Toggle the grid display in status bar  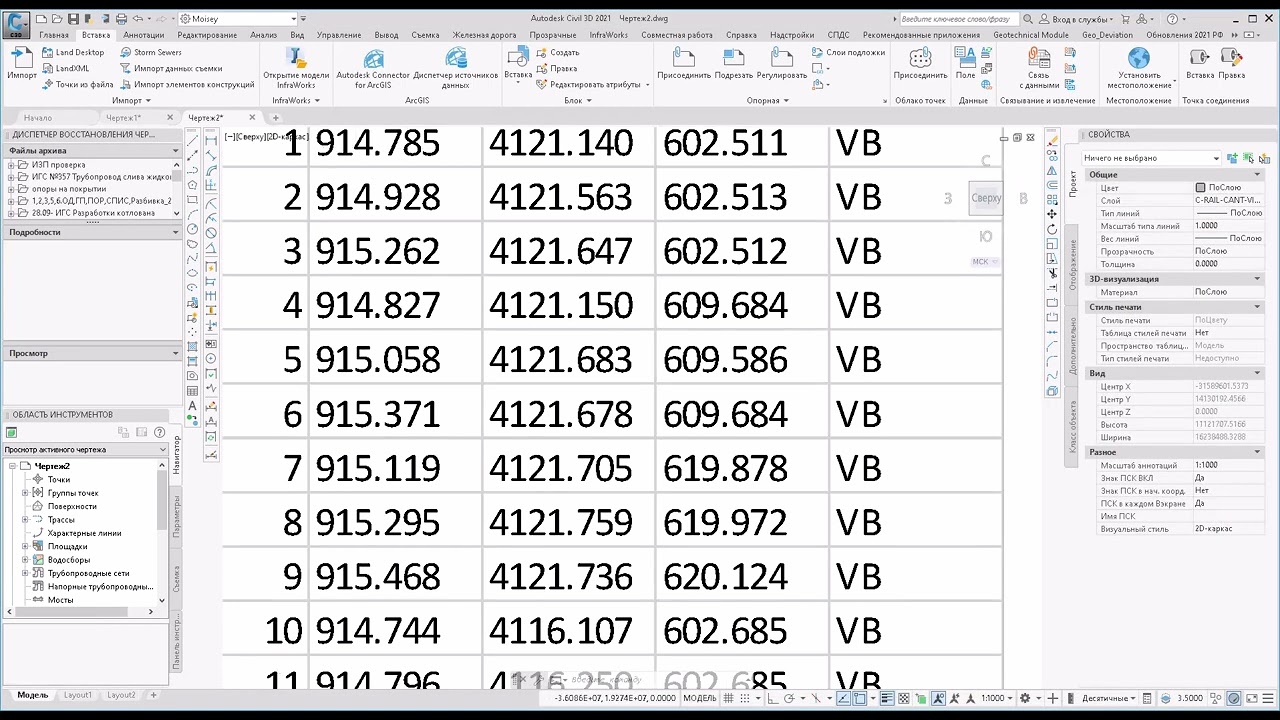coord(728,698)
